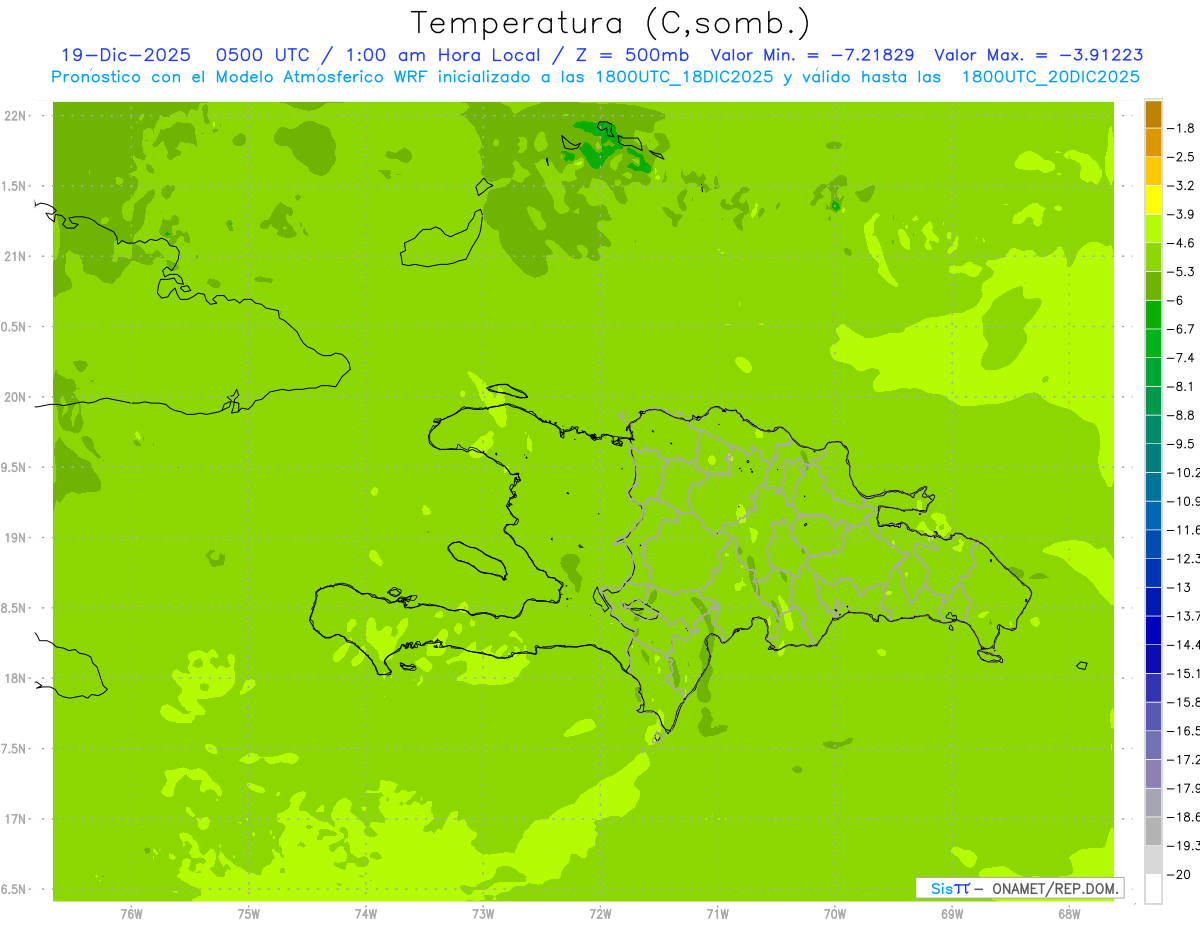Click the 21N latitude axis label
1200x927 pixels.
point(16,256)
